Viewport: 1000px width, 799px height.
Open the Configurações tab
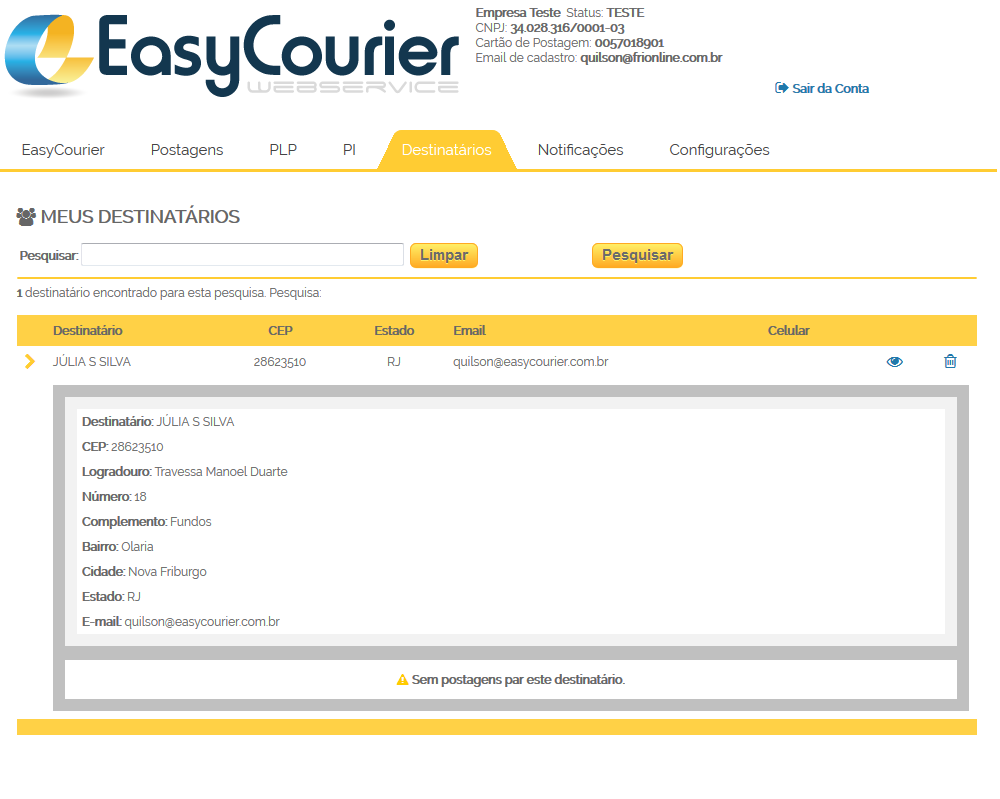coord(719,150)
